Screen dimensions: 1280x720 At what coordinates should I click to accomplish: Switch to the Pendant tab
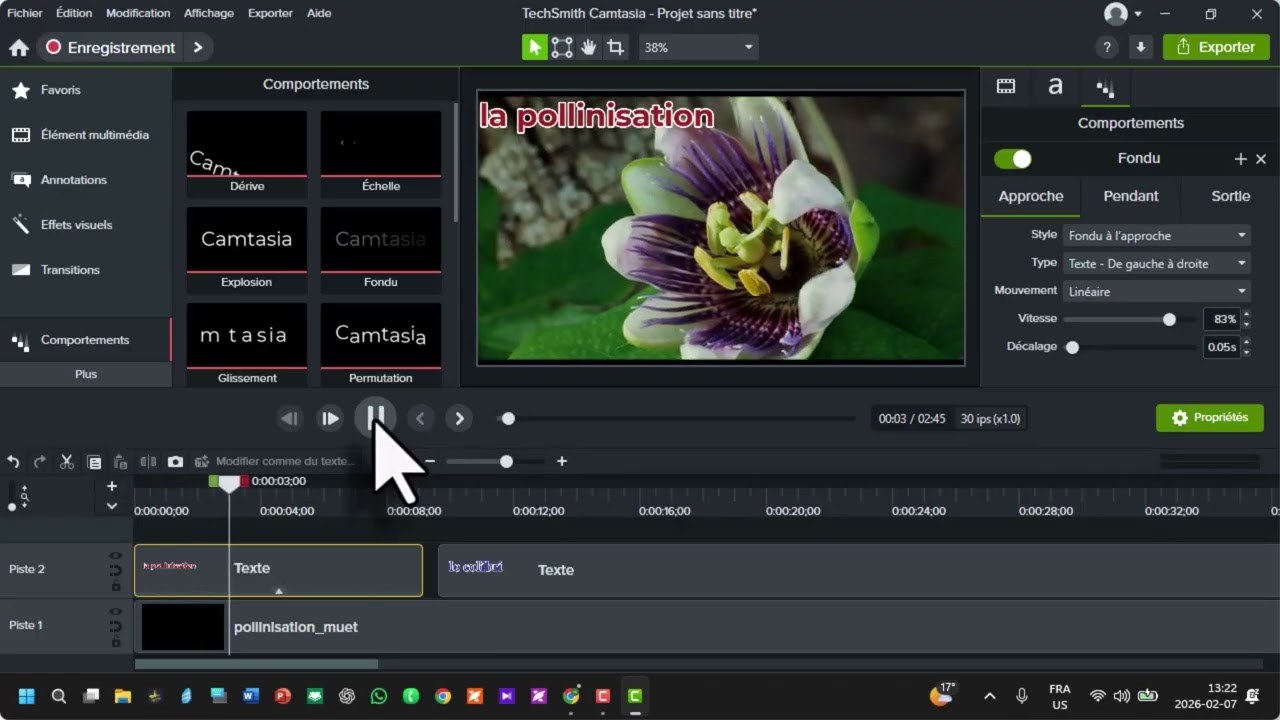click(x=1131, y=196)
